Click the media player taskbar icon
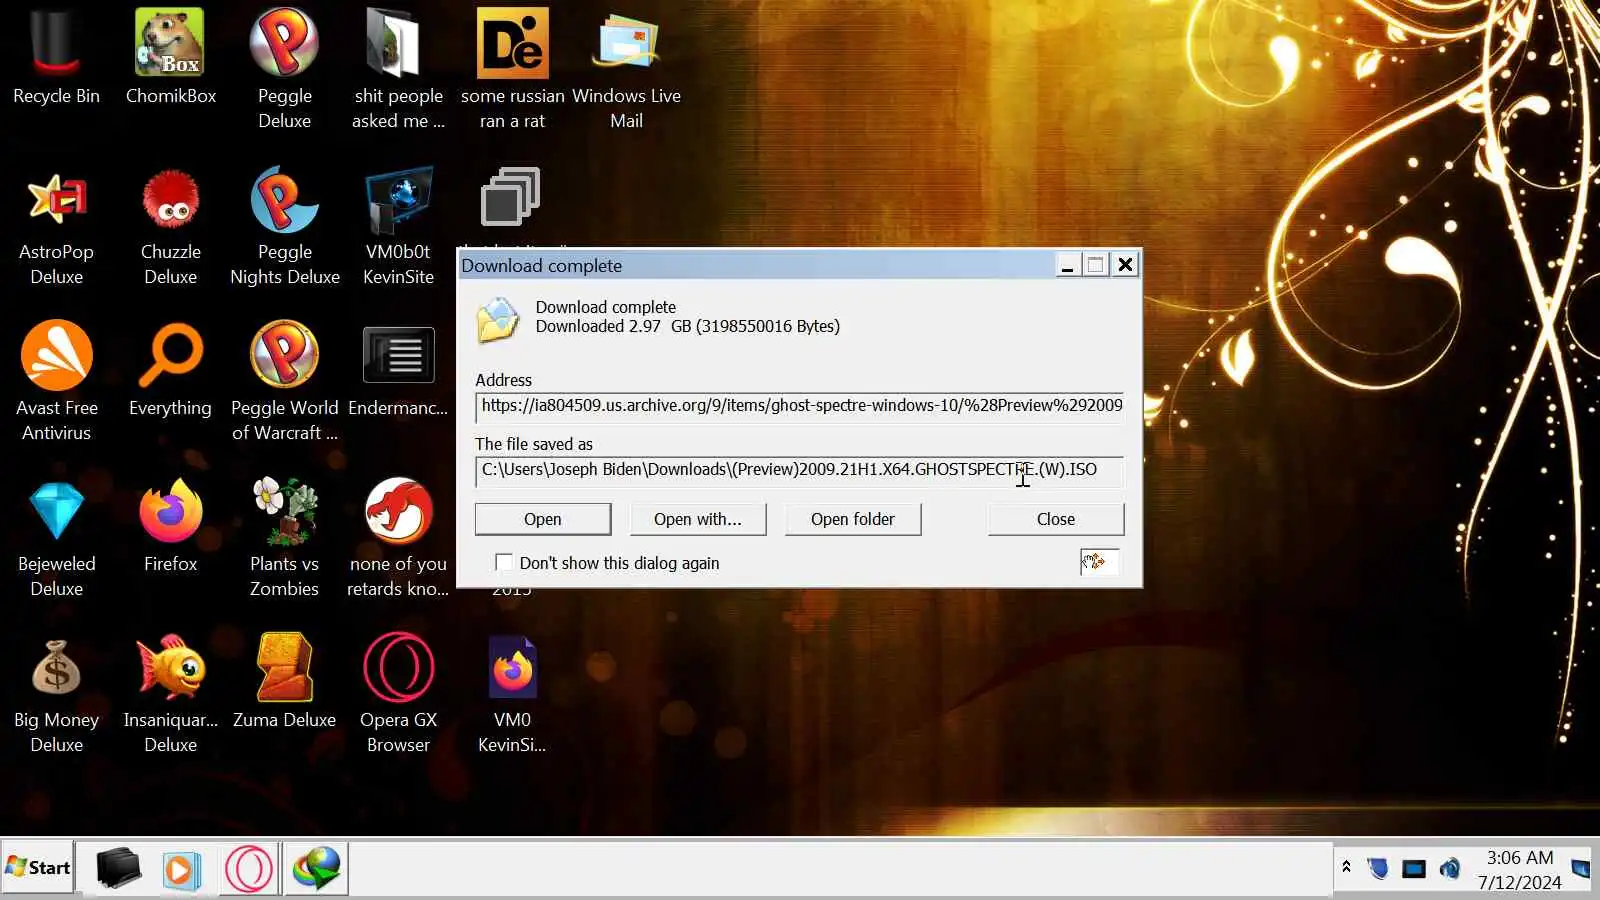 (181, 869)
